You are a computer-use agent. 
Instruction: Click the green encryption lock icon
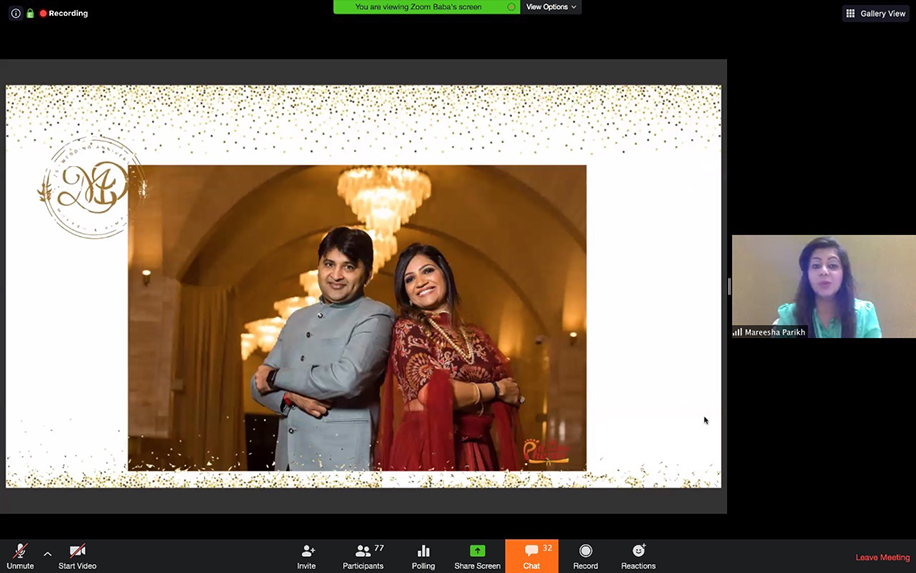(30, 13)
